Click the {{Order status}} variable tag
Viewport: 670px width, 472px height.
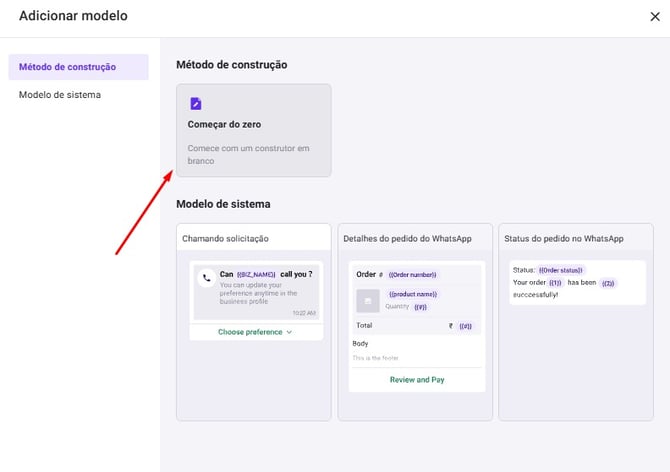tap(560, 270)
